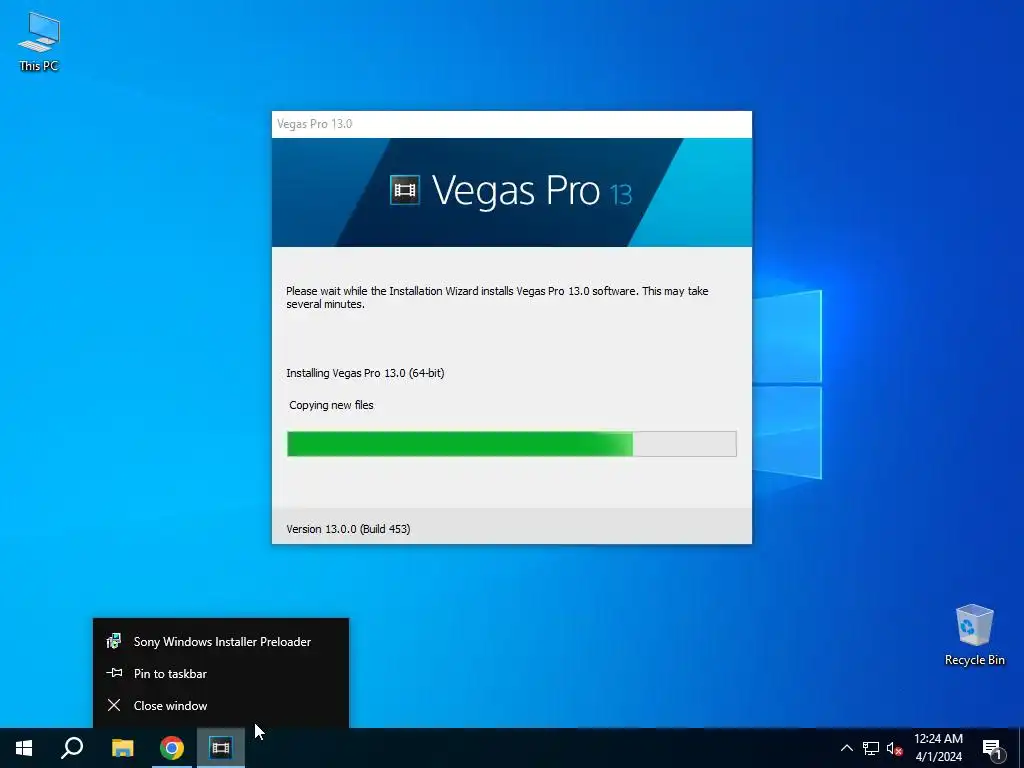Open taskbar search magnifier

pyautogui.click(x=72, y=748)
